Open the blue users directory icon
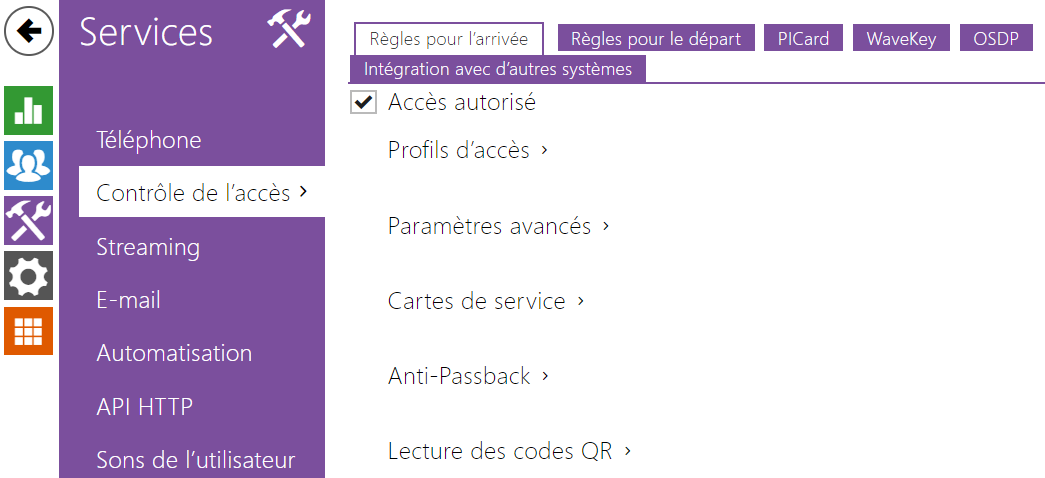Viewport: 1045px width, 478px height. click(29, 165)
